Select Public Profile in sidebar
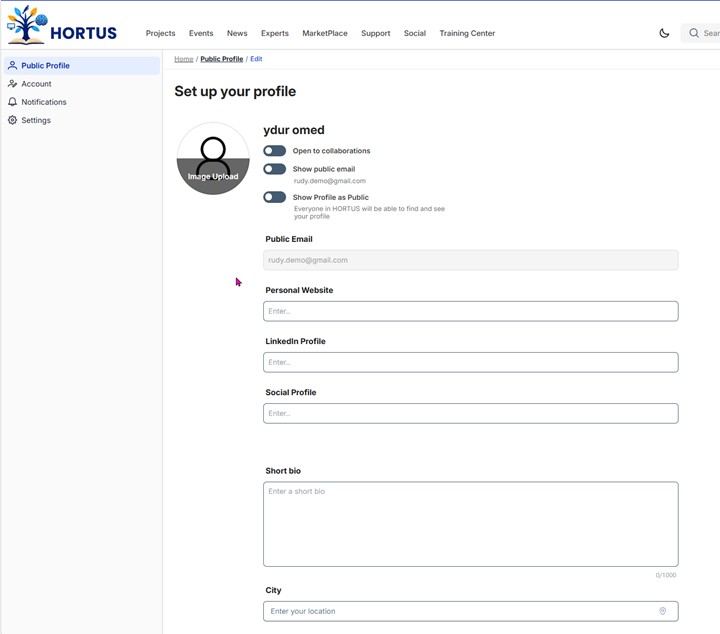Screen dimensions: 720x634 click(82, 66)
